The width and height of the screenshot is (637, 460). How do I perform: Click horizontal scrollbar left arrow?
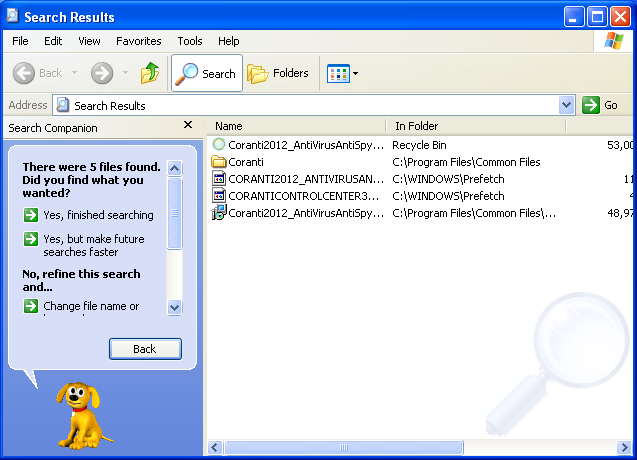215,447
